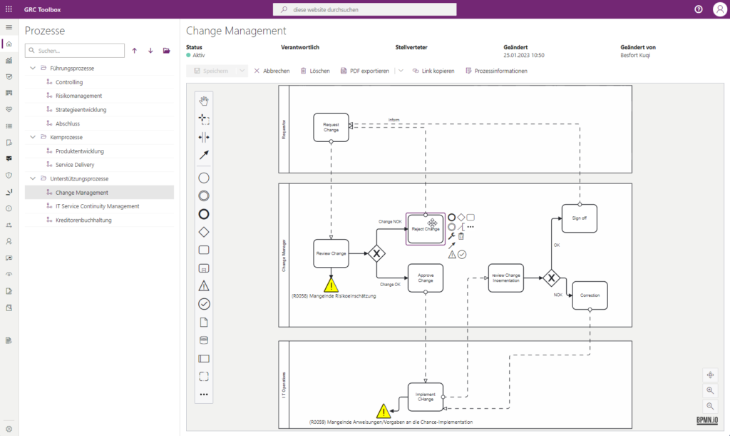Screen dimensions: 730x436
Task: Open context pad more options dots
Action: pos(471,227)
